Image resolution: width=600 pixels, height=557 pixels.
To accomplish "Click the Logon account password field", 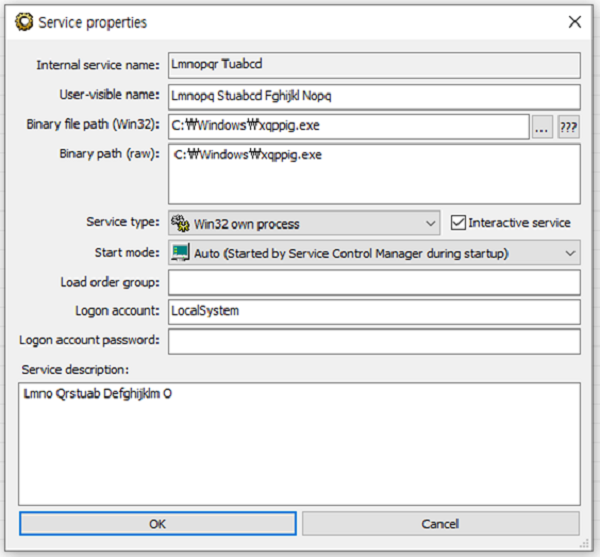I will point(374,341).
